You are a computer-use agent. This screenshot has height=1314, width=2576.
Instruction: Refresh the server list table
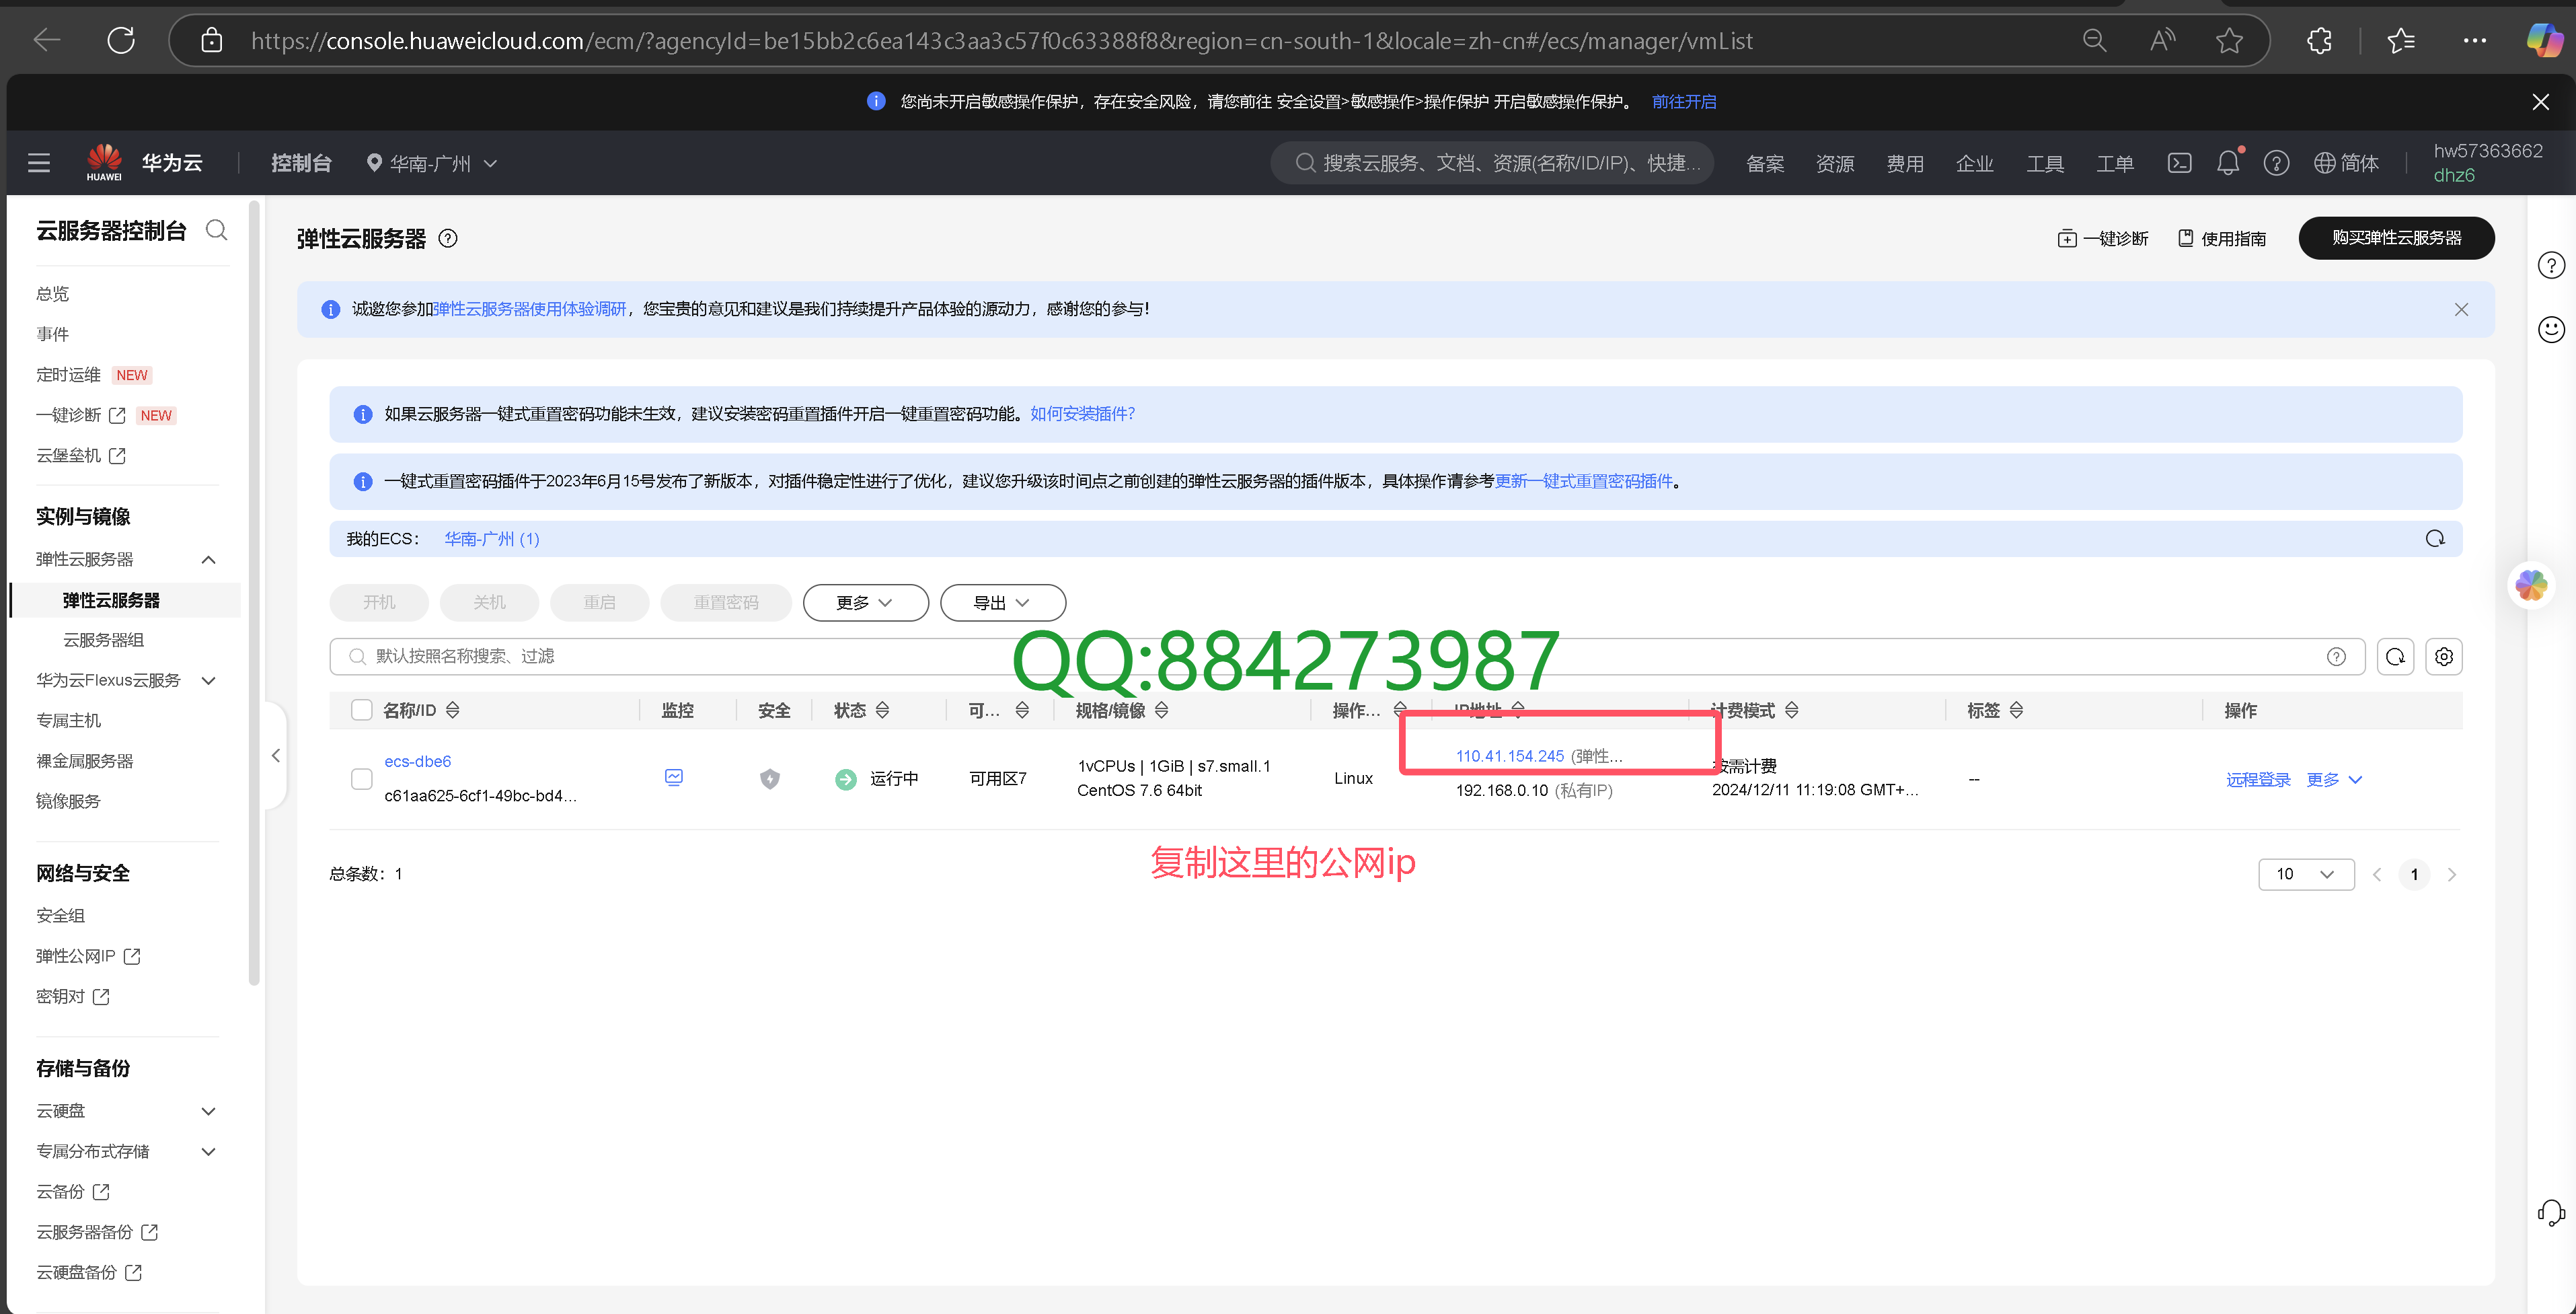pos(2395,657)
